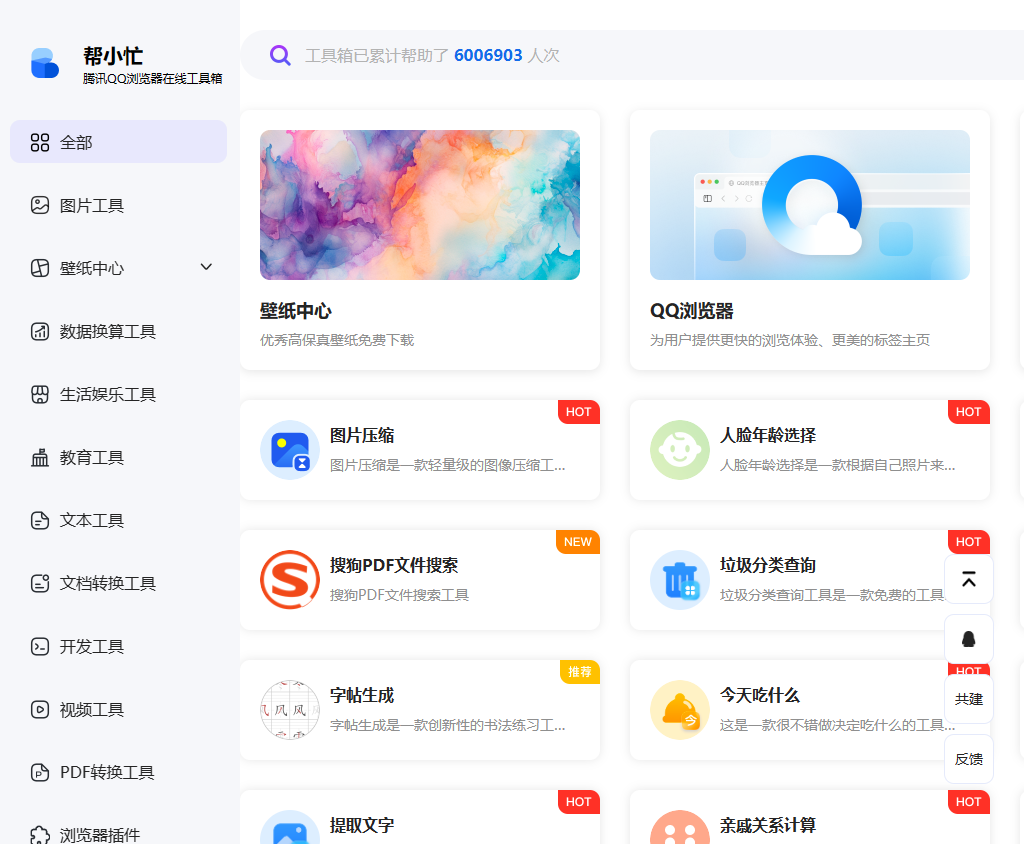Click the 字帖生成 calligraphy grid icon
The image size is (1024, 844).
[290, 710]
